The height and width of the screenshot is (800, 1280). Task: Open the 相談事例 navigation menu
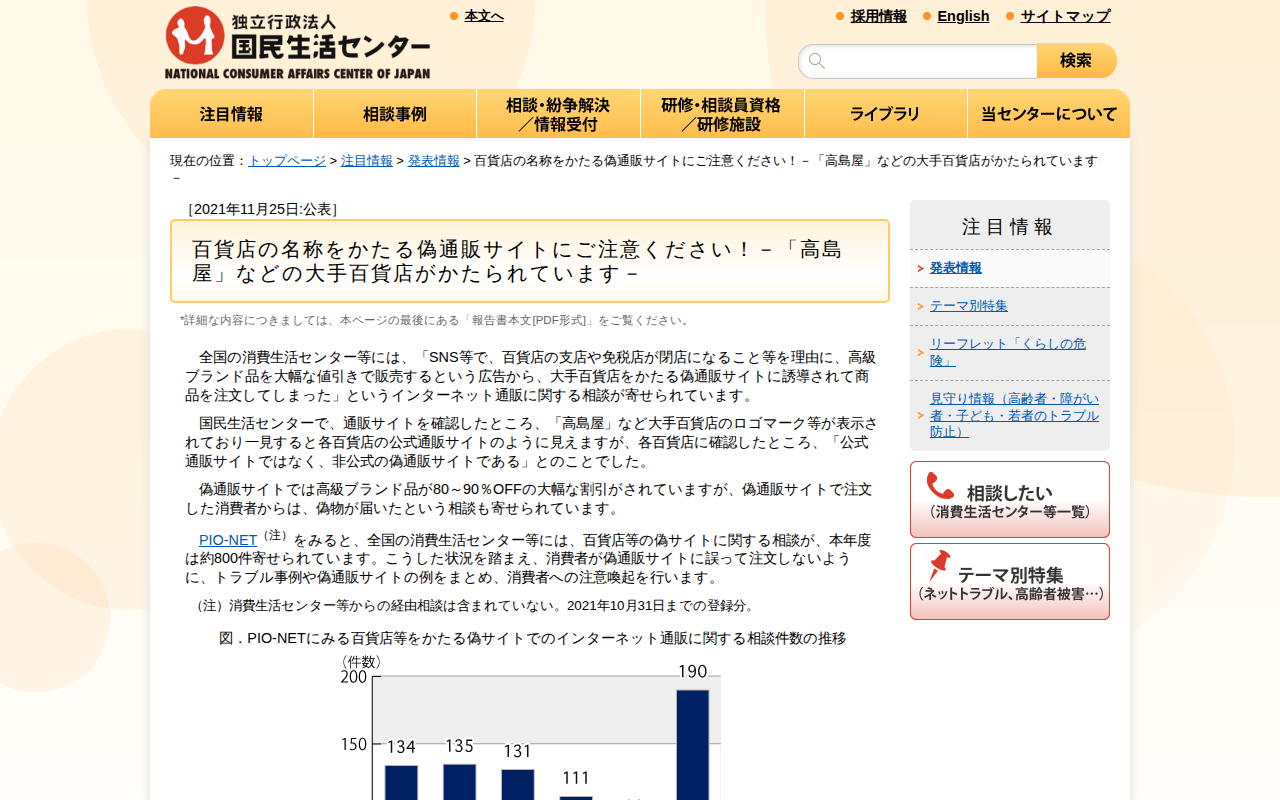pos(394,113)
